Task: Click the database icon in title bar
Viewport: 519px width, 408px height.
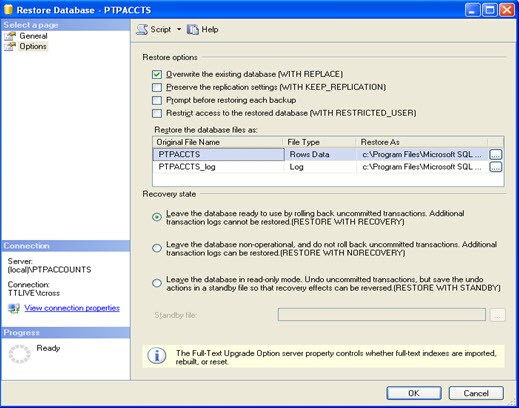Action: (8, 10)
